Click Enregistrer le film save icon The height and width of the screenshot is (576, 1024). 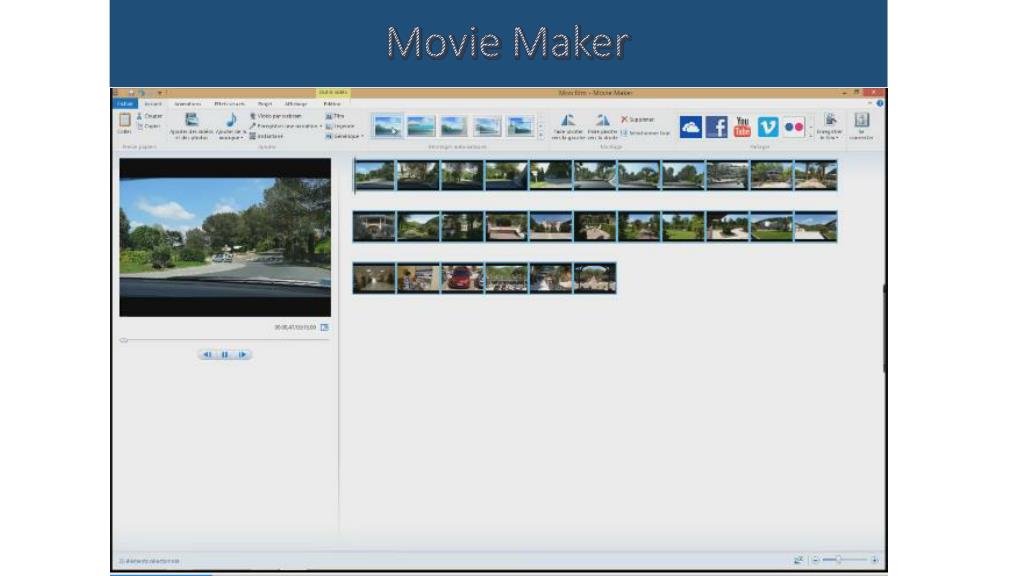(x=830, y=120)
